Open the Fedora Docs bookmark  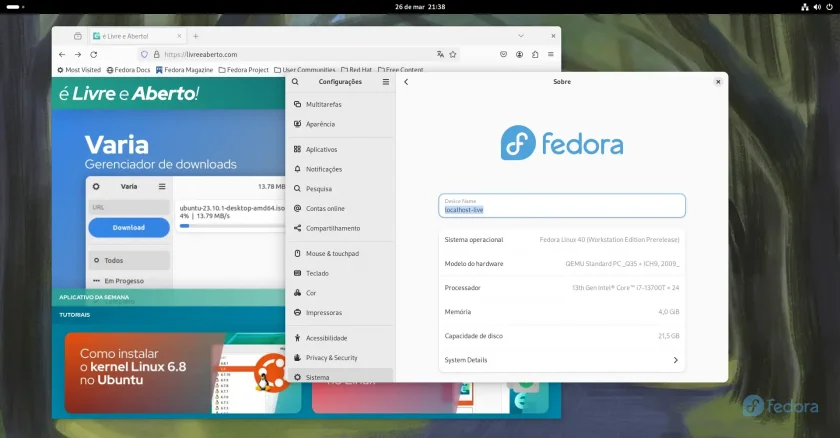(128, 70)
